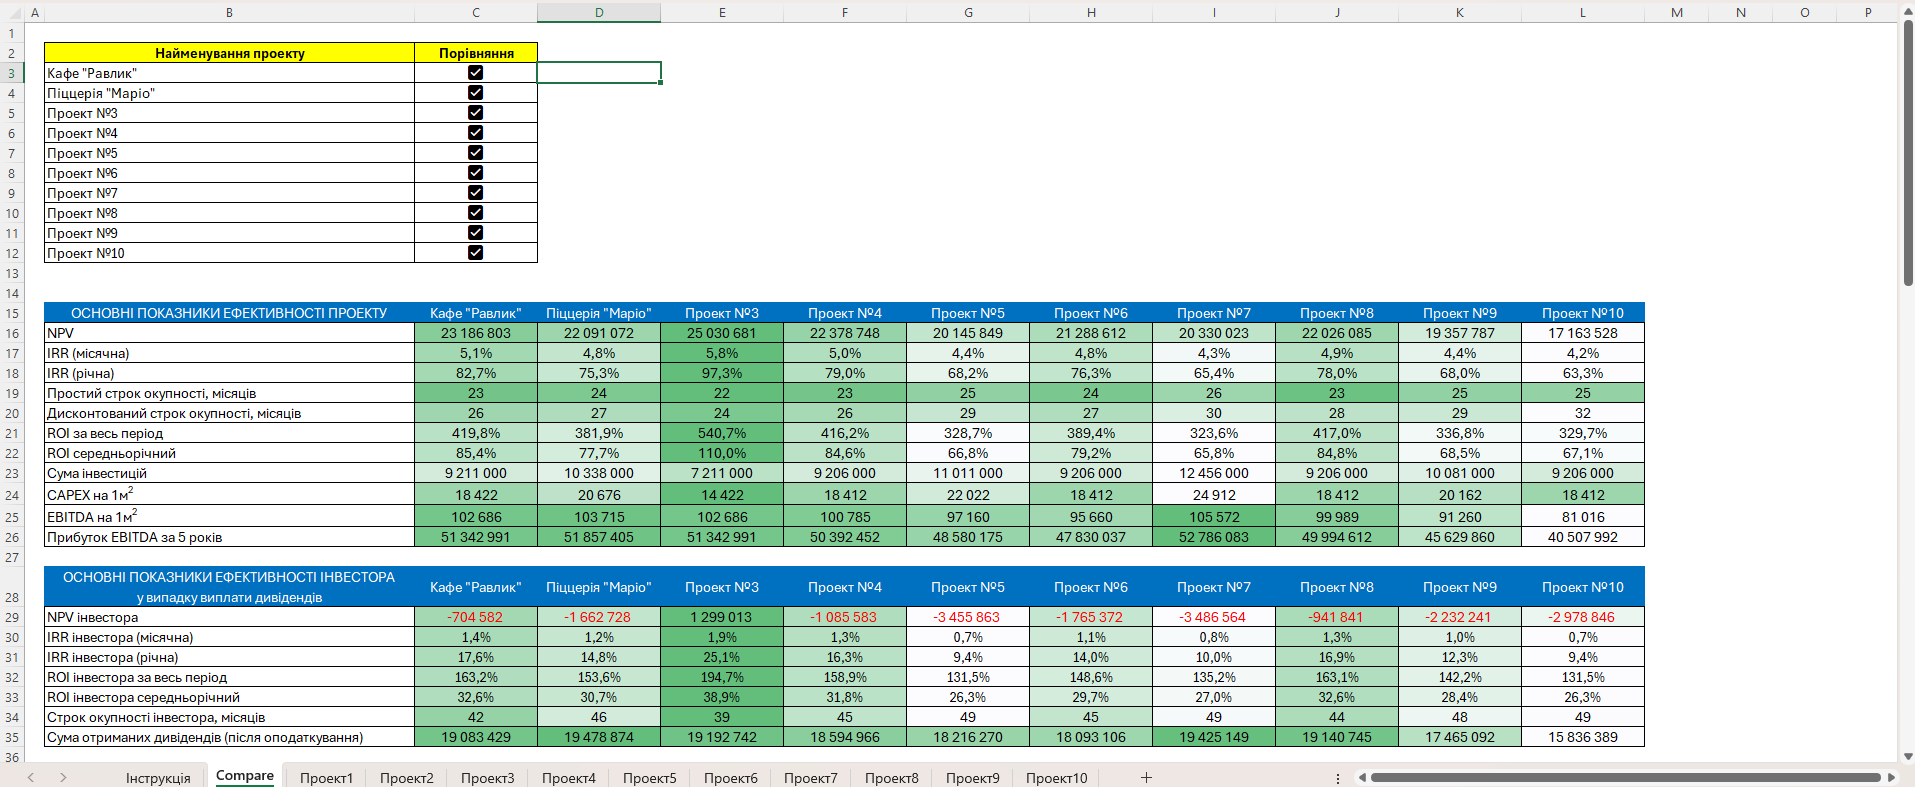The height and width of the screenshot is (787, 1915).
Task: Uncheck the Проект №7 checkbox
Action: coord(476,193)
